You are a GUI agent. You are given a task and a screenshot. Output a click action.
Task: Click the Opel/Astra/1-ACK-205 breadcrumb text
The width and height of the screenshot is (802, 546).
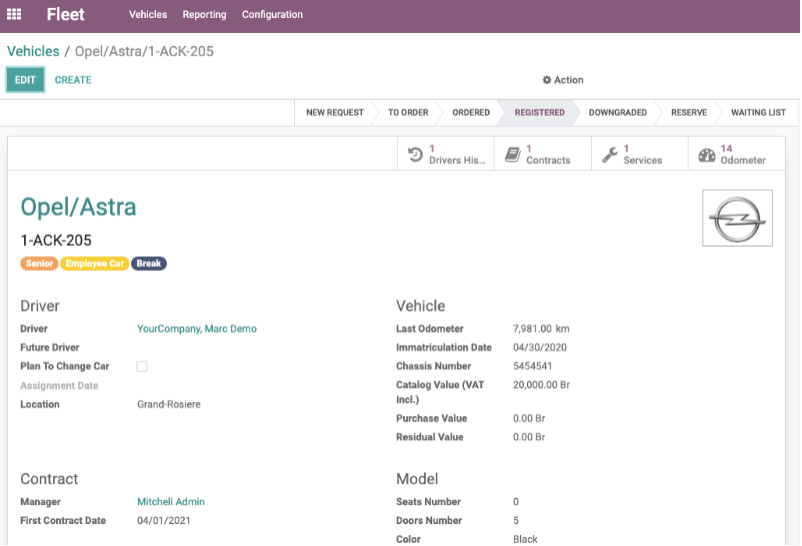(144, 51)
